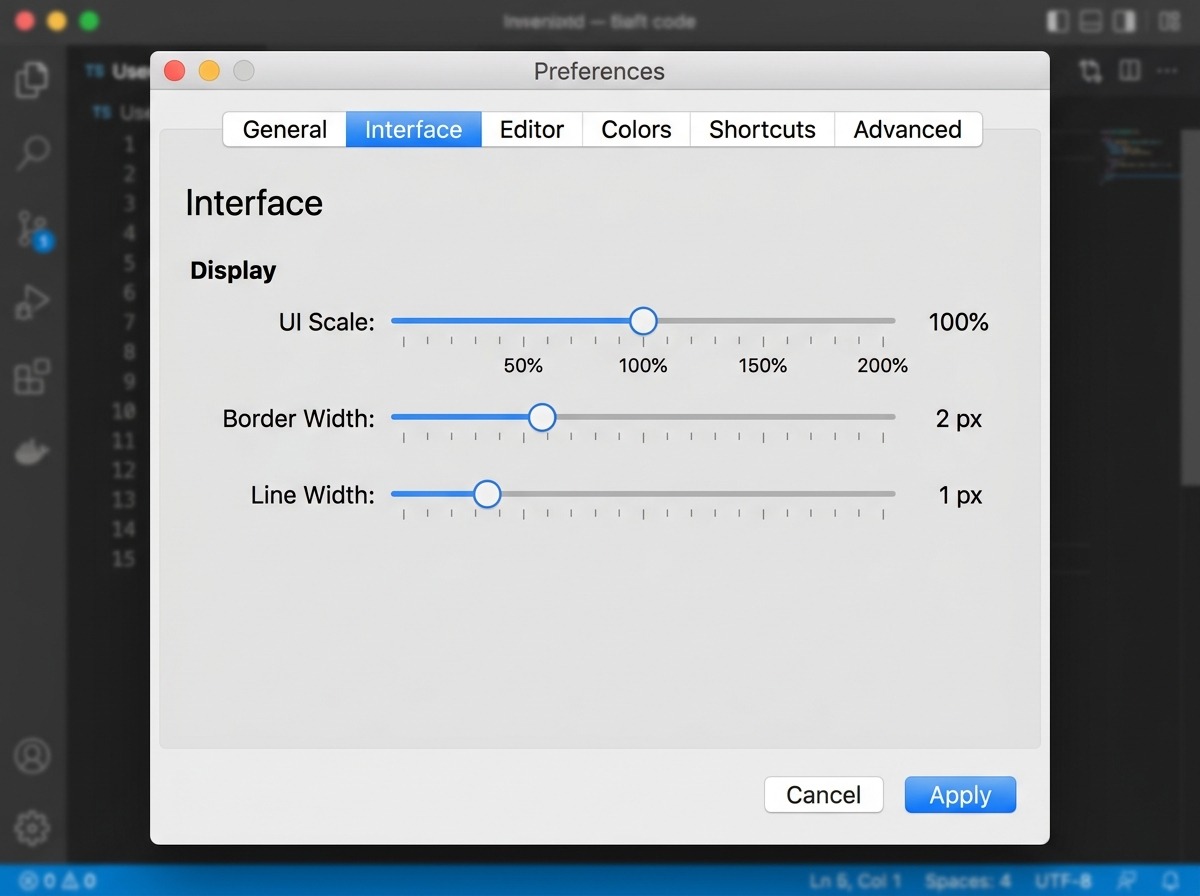
Task: Click the "Display" section heading
Action: pyautogui.click(x=233, y=271)
